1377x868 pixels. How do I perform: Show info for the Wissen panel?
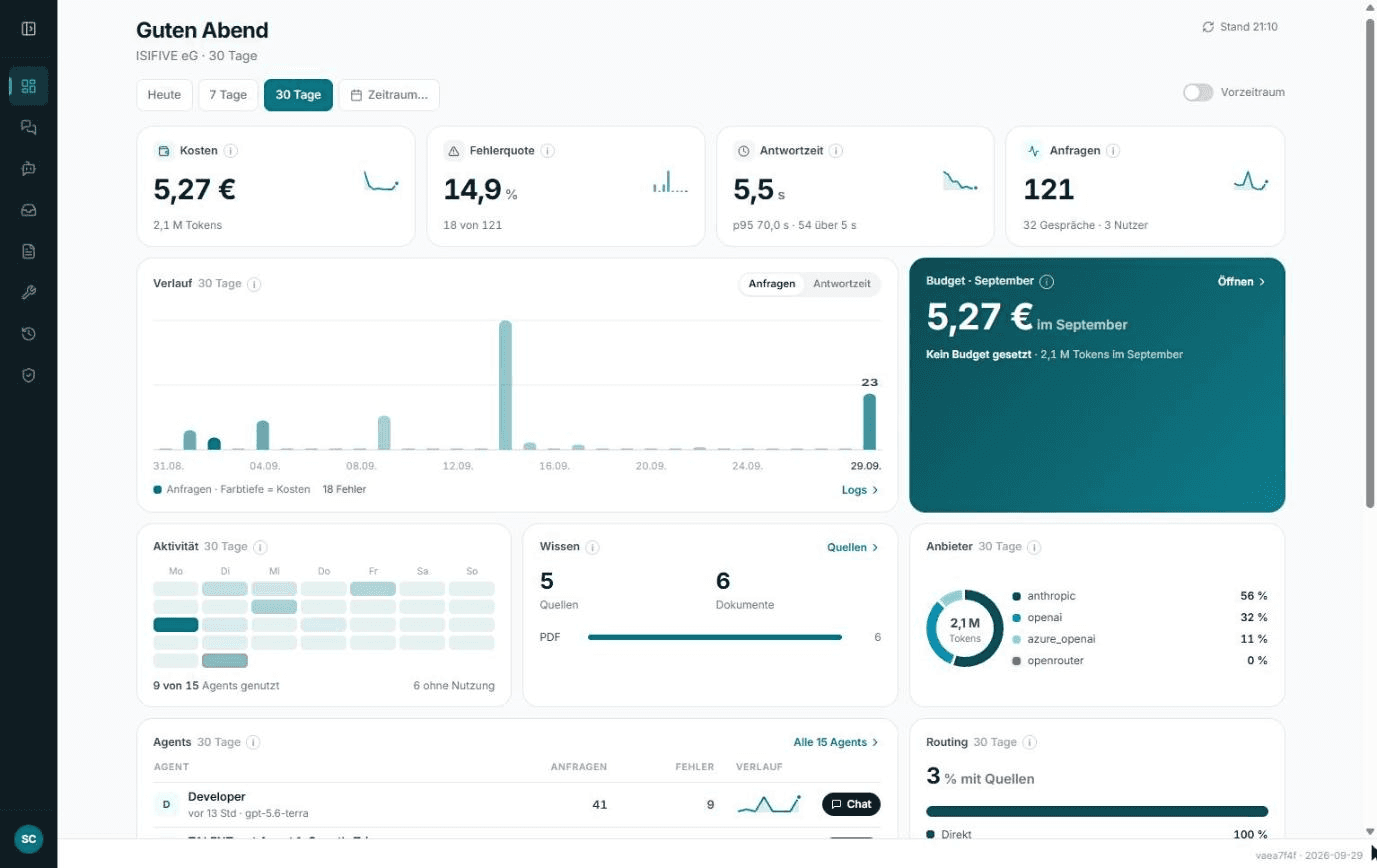coord(593,547)
